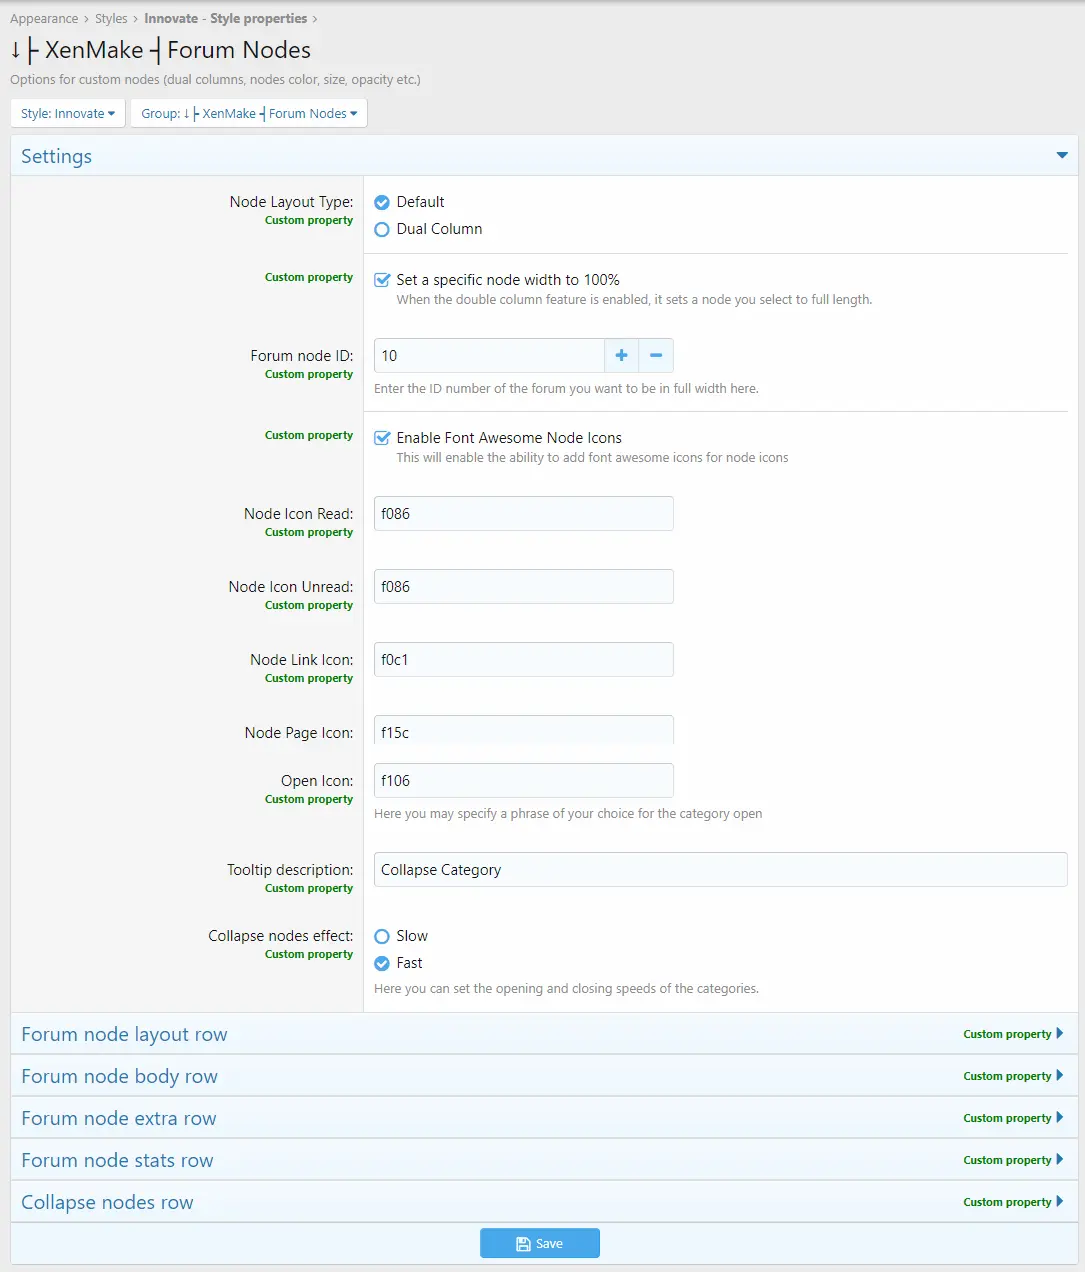Image resolution: width=1085 pixels, height=1272 pixels.
Task: Click the minus stepper for Forum node ID
Action: point(656,356)
